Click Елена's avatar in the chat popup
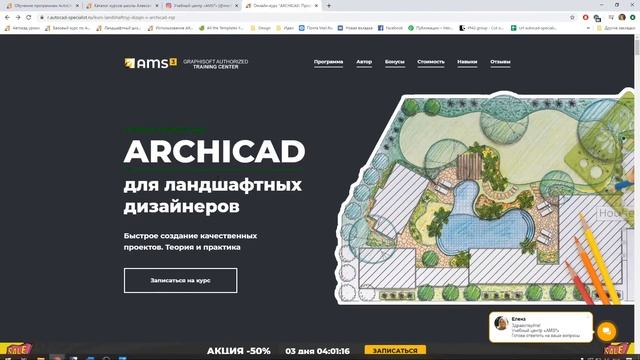Viewport: 640px width, 360px height. tap(501, 322)
